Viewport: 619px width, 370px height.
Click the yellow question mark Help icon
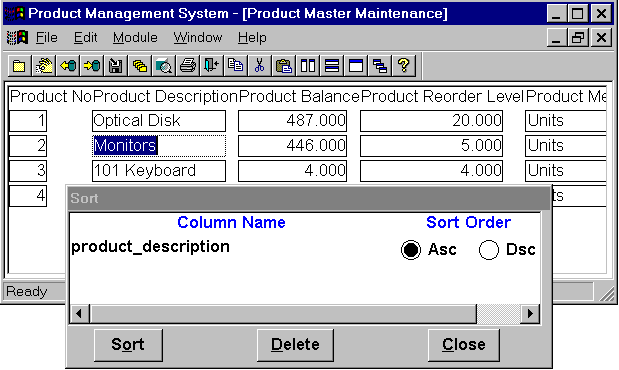coord(404,66)
